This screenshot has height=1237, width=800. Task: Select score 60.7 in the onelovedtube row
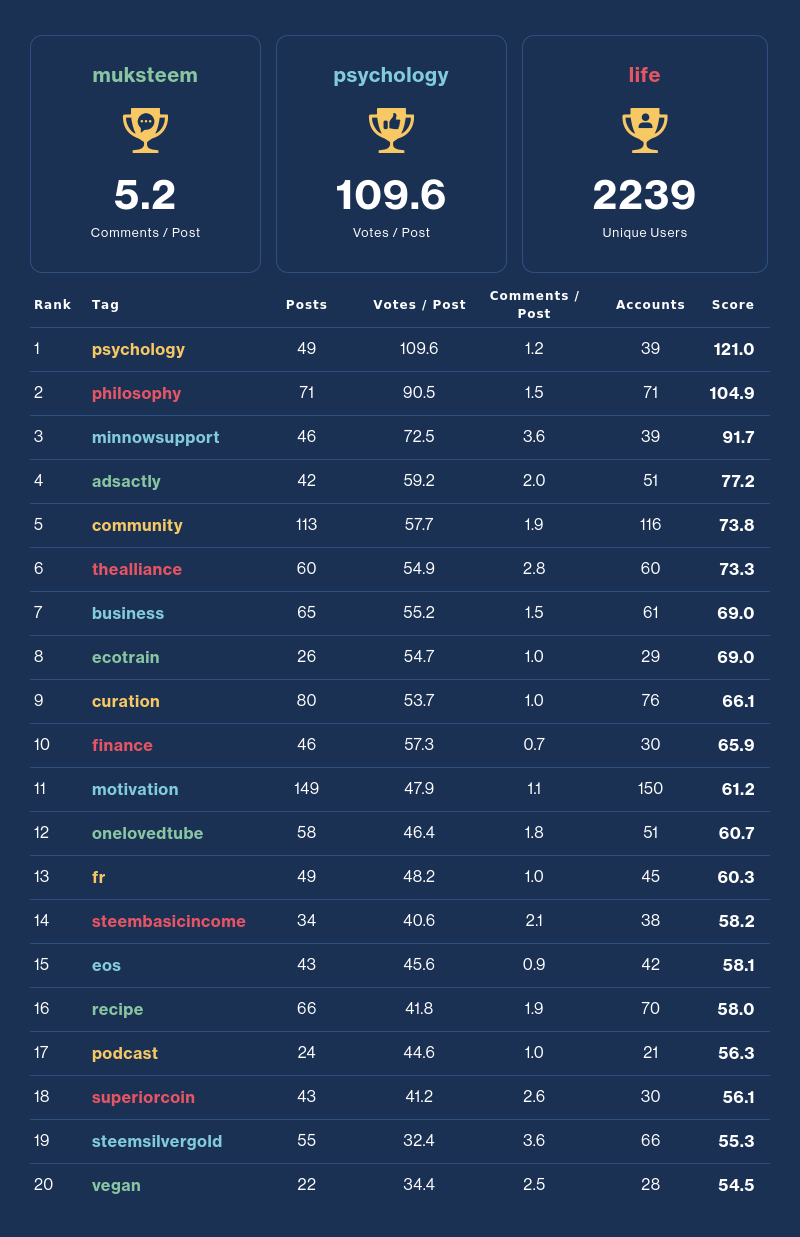coord(737,834)
